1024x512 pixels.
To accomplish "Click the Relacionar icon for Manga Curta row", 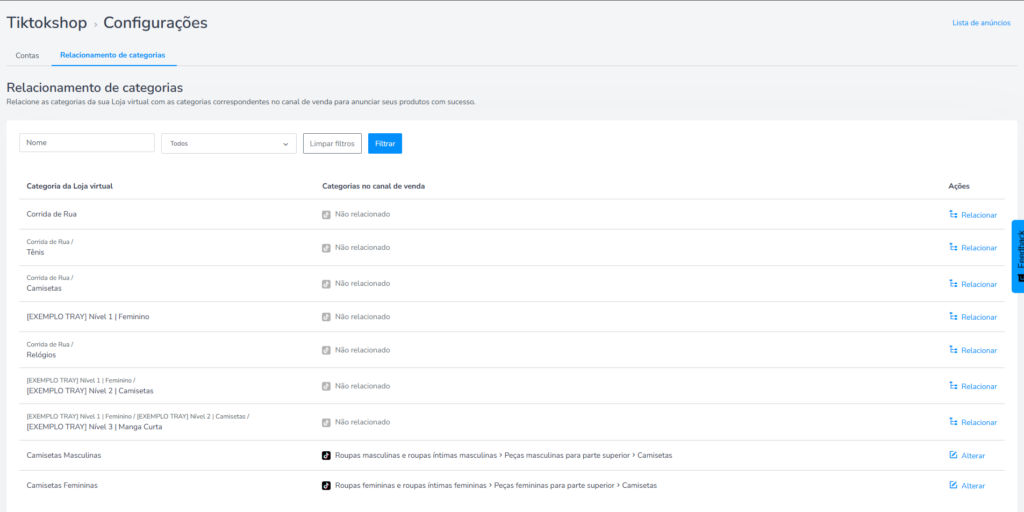I will tap(953, 422).
